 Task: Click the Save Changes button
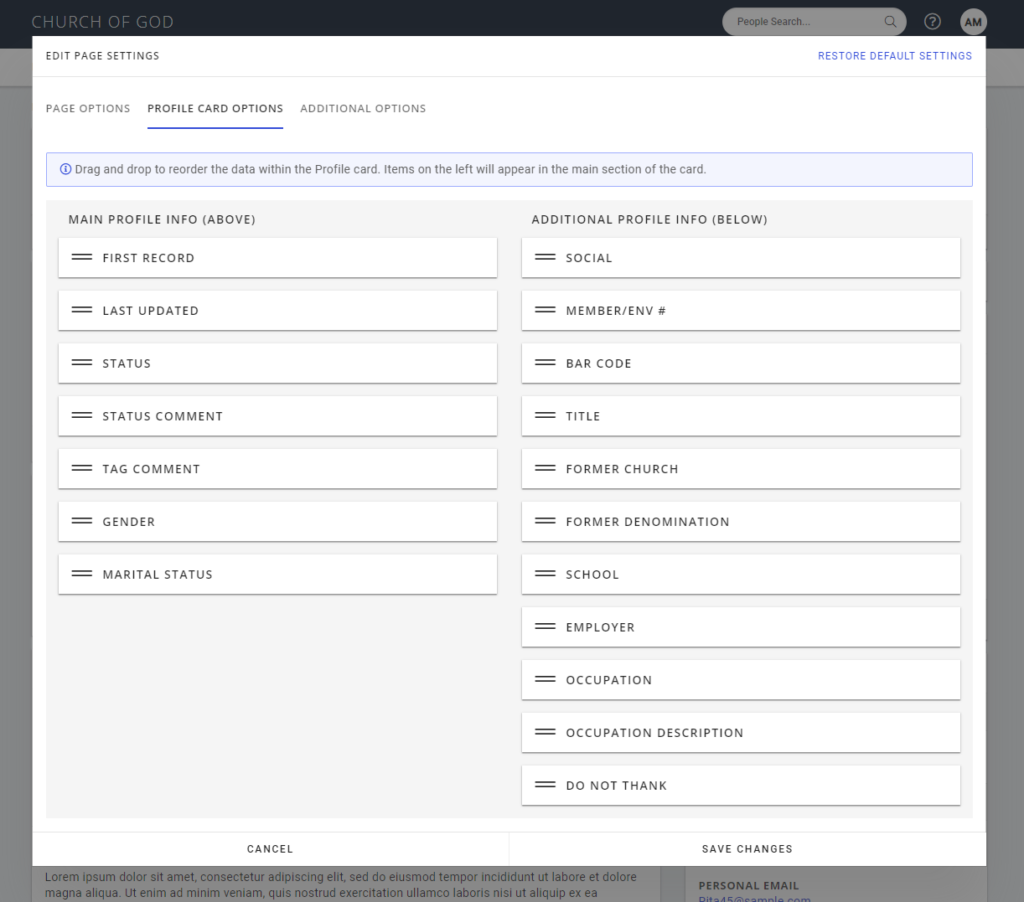tap(747, 849)
